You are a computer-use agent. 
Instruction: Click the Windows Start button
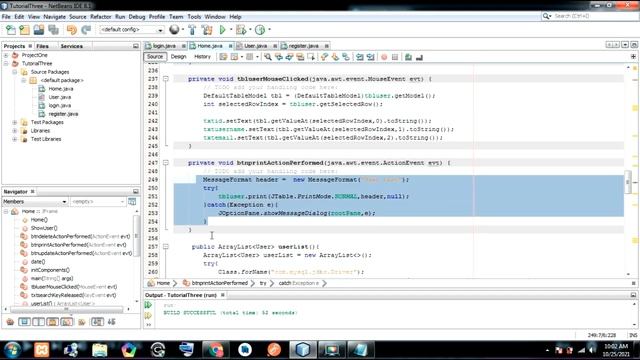tap(13, 350)
